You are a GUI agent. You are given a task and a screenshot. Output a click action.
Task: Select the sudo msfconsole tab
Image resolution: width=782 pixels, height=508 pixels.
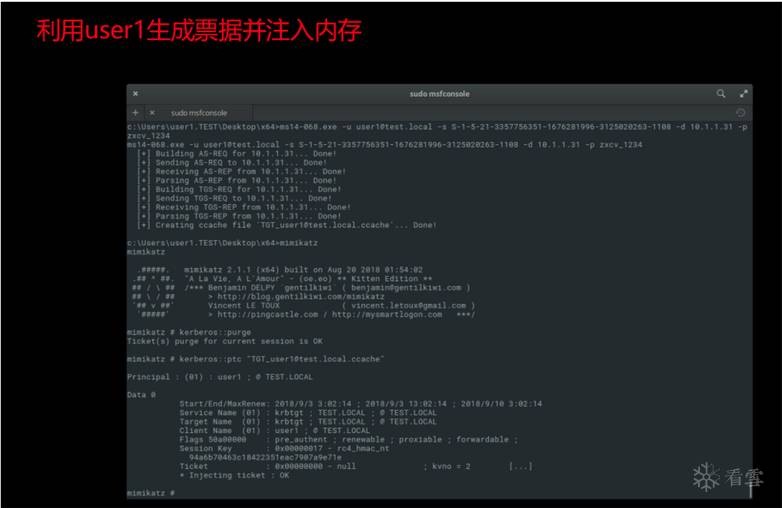pyautogui.click(x=199, y=113)
